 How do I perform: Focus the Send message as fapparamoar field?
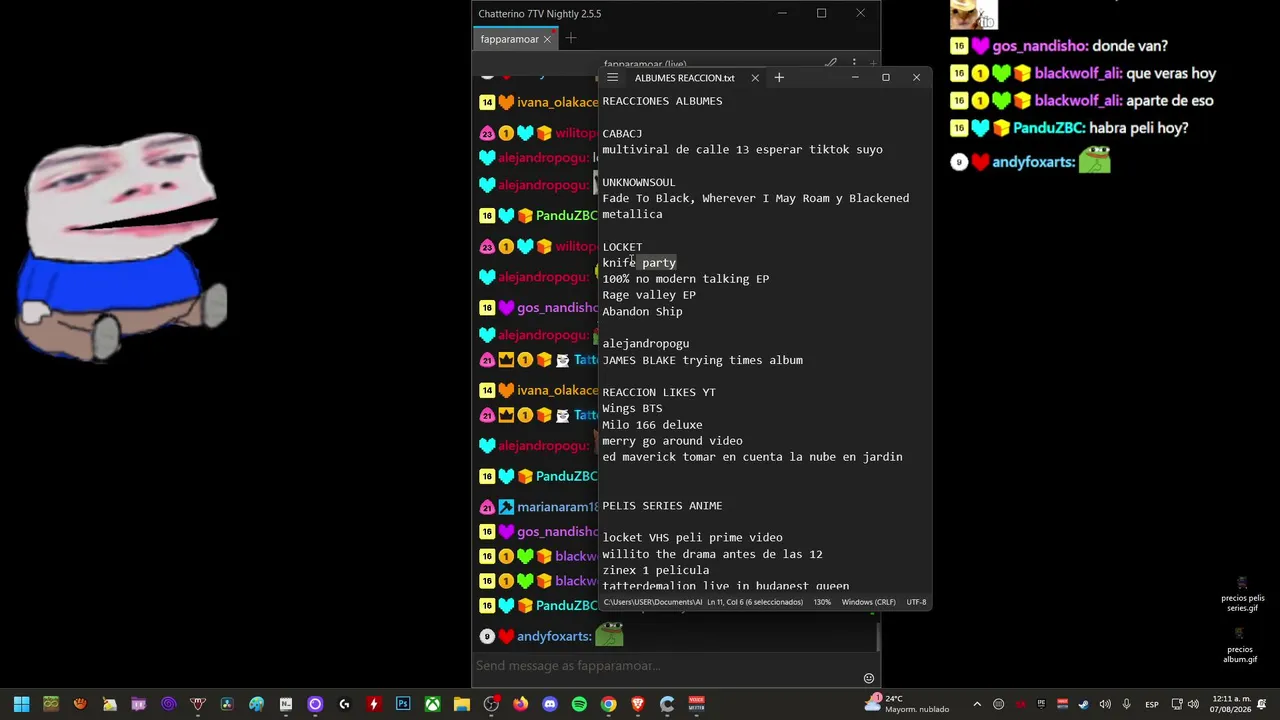click(x=667, y=666)
